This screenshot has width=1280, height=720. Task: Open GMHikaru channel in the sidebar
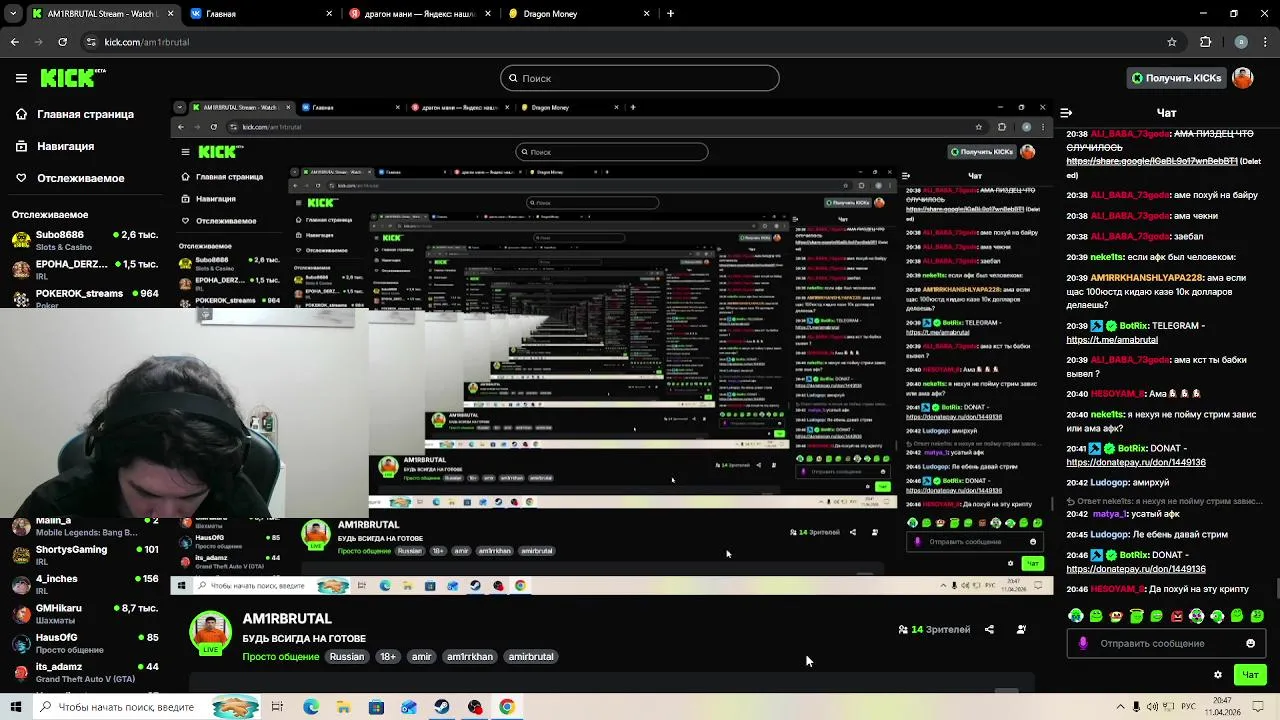(x=85, y=613)
